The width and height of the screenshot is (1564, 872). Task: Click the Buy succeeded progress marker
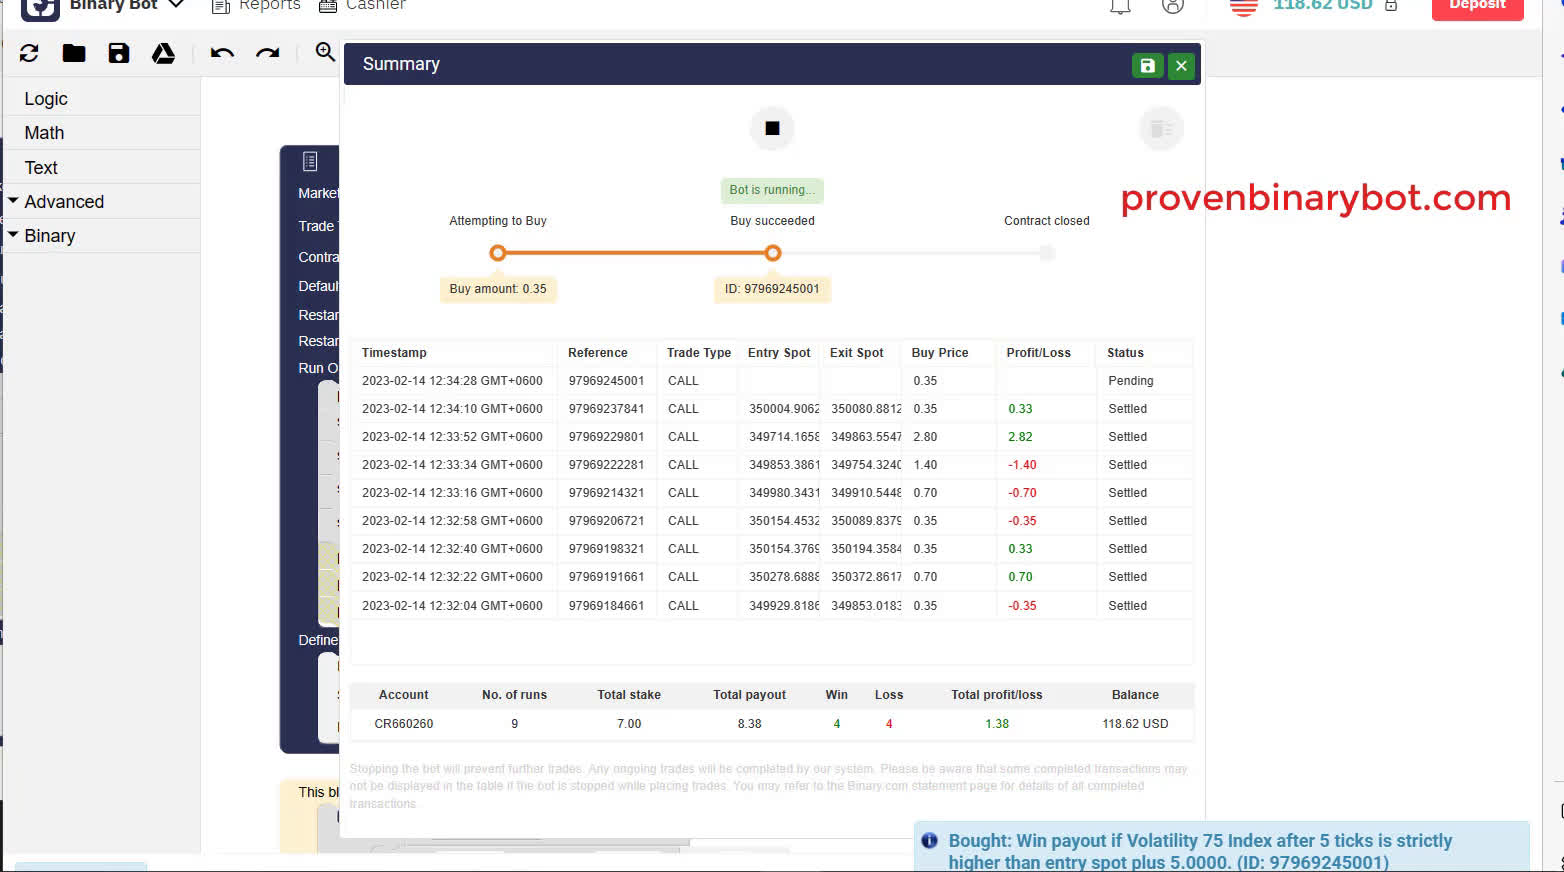pyautogui.click(x=772, y=253)
